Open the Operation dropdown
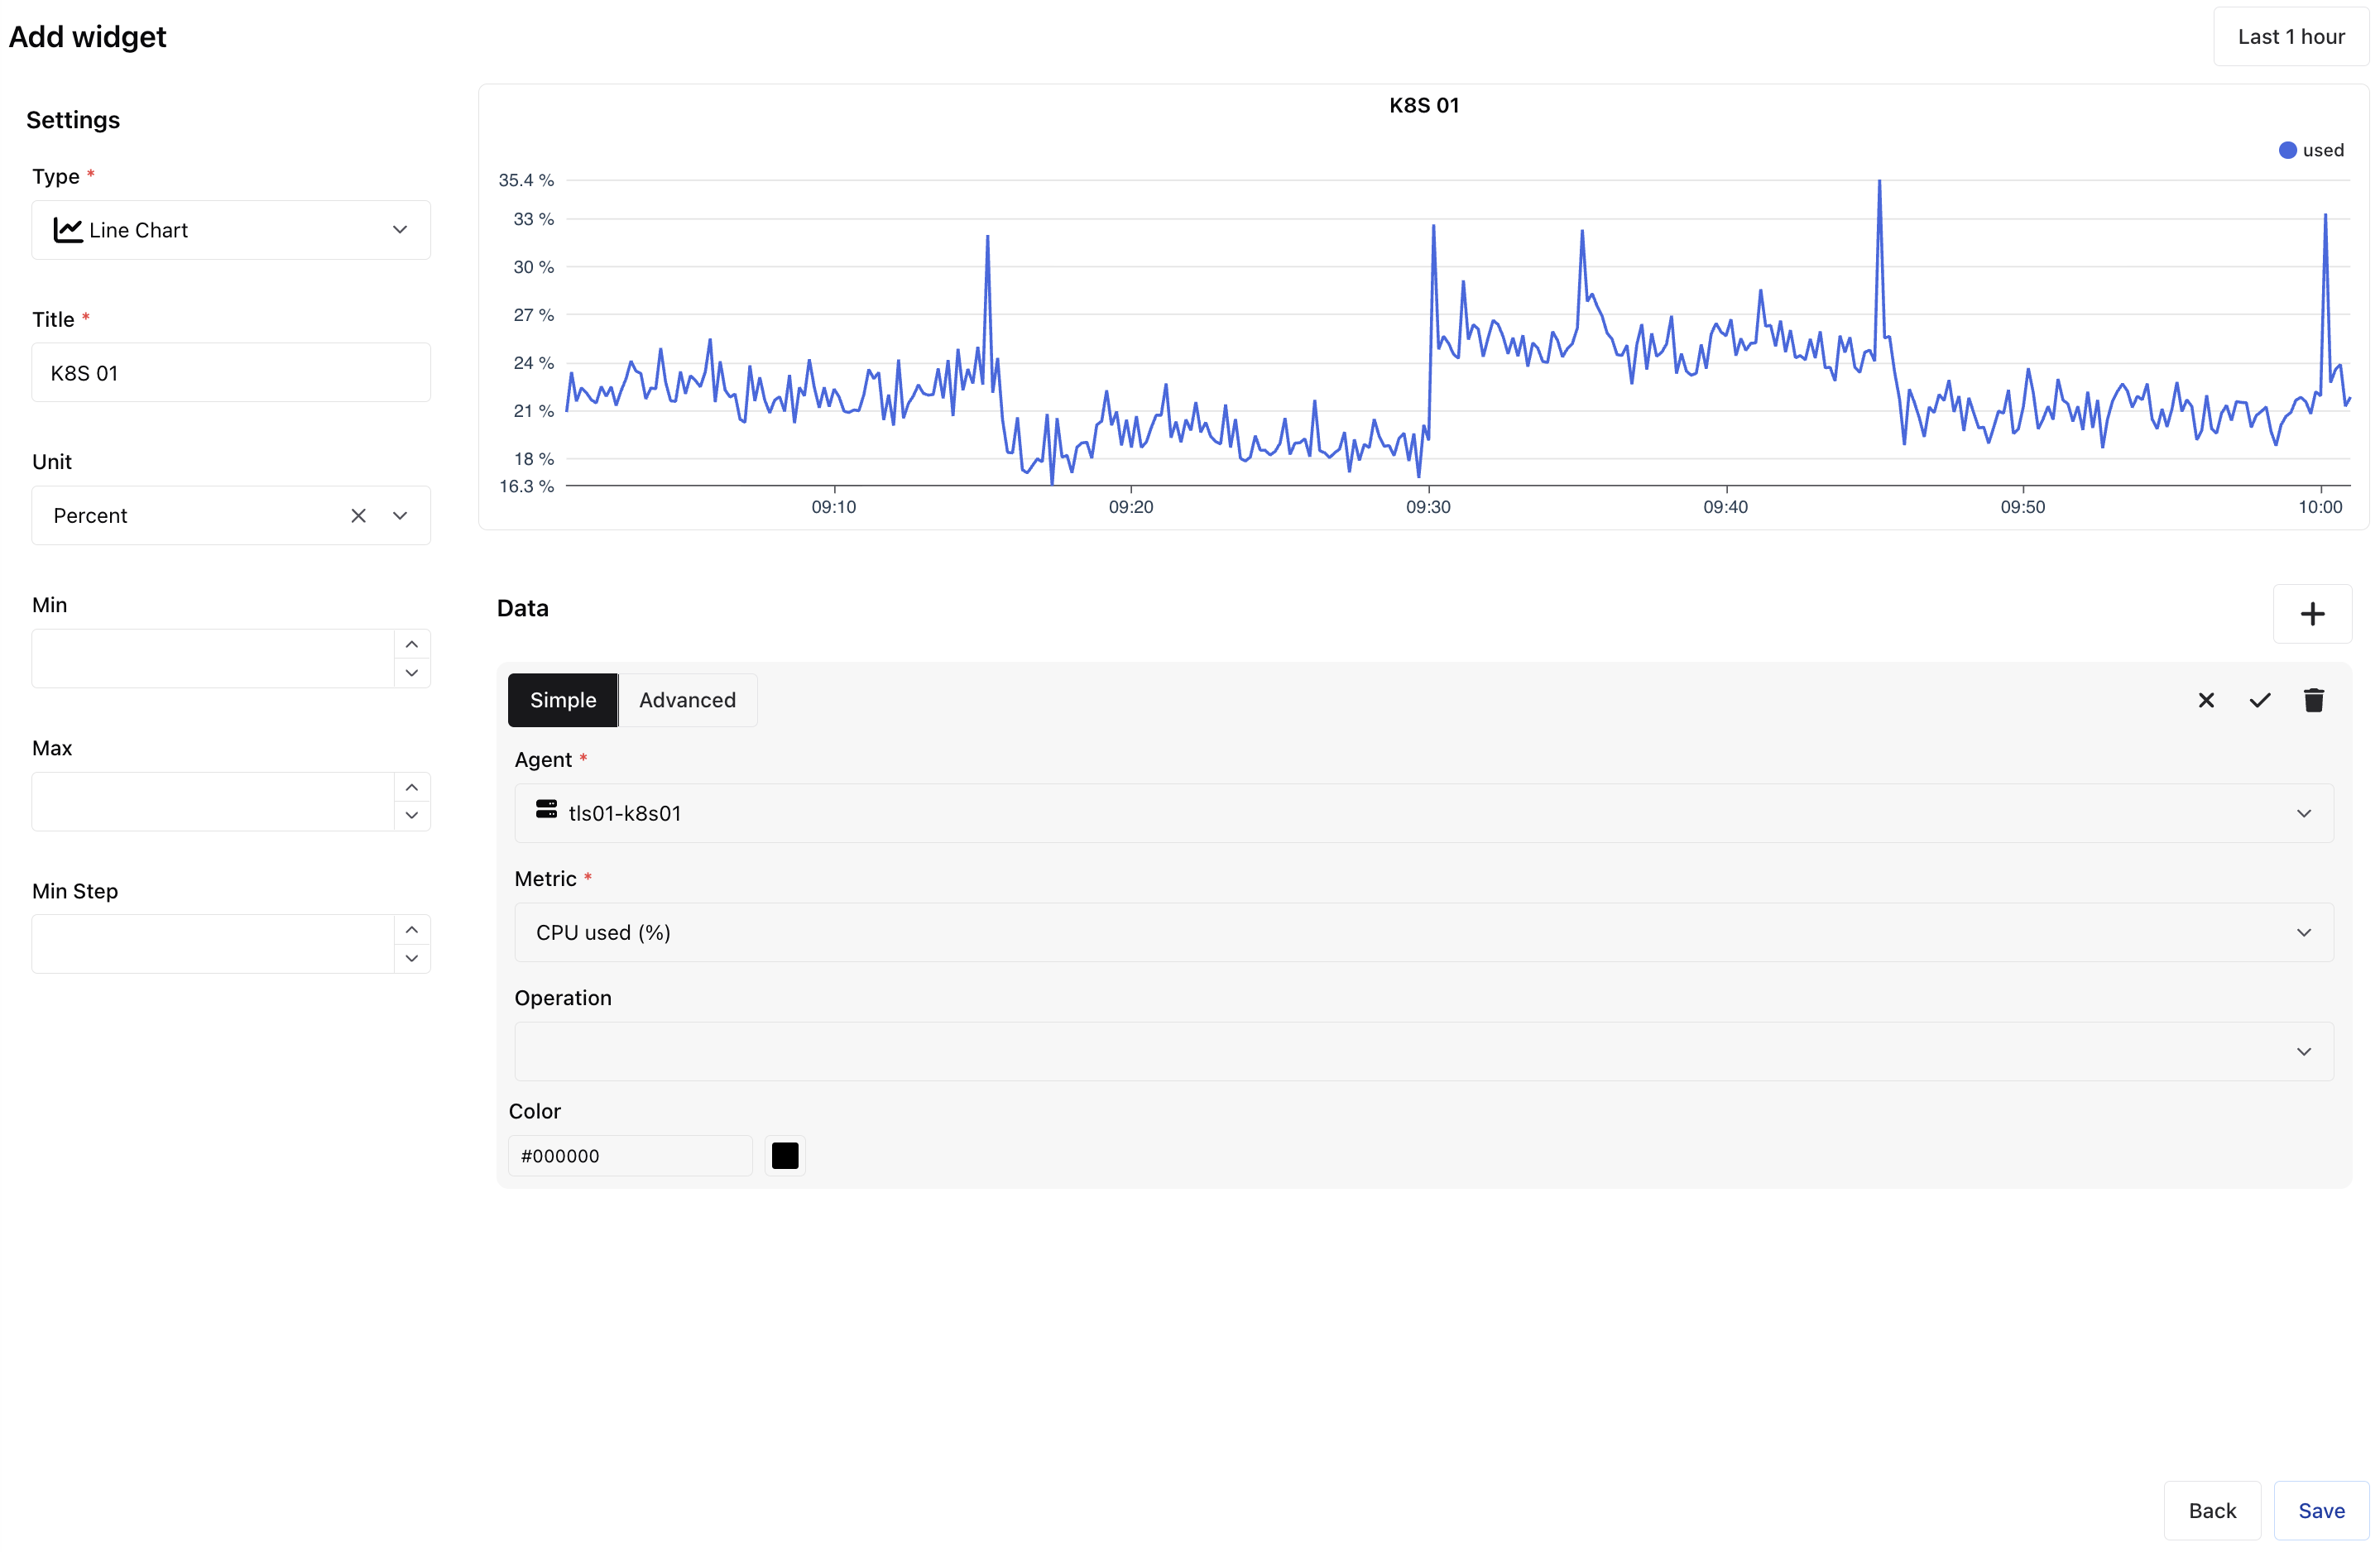 pyautogui.click(x=2304, y=1051)
